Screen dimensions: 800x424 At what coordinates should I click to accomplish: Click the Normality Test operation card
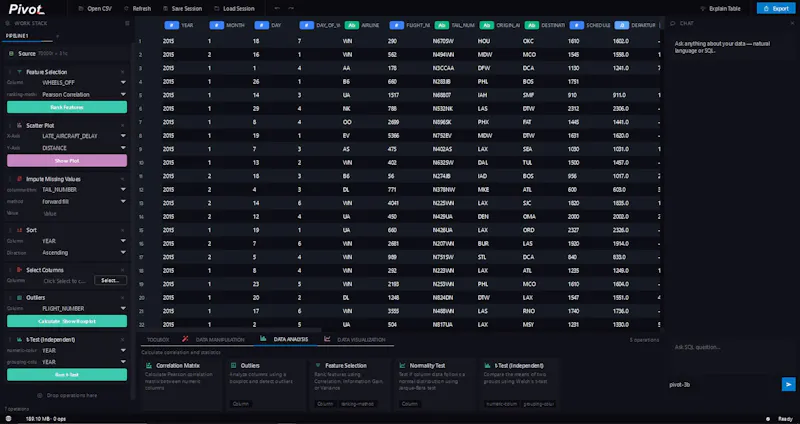(435, 384)
